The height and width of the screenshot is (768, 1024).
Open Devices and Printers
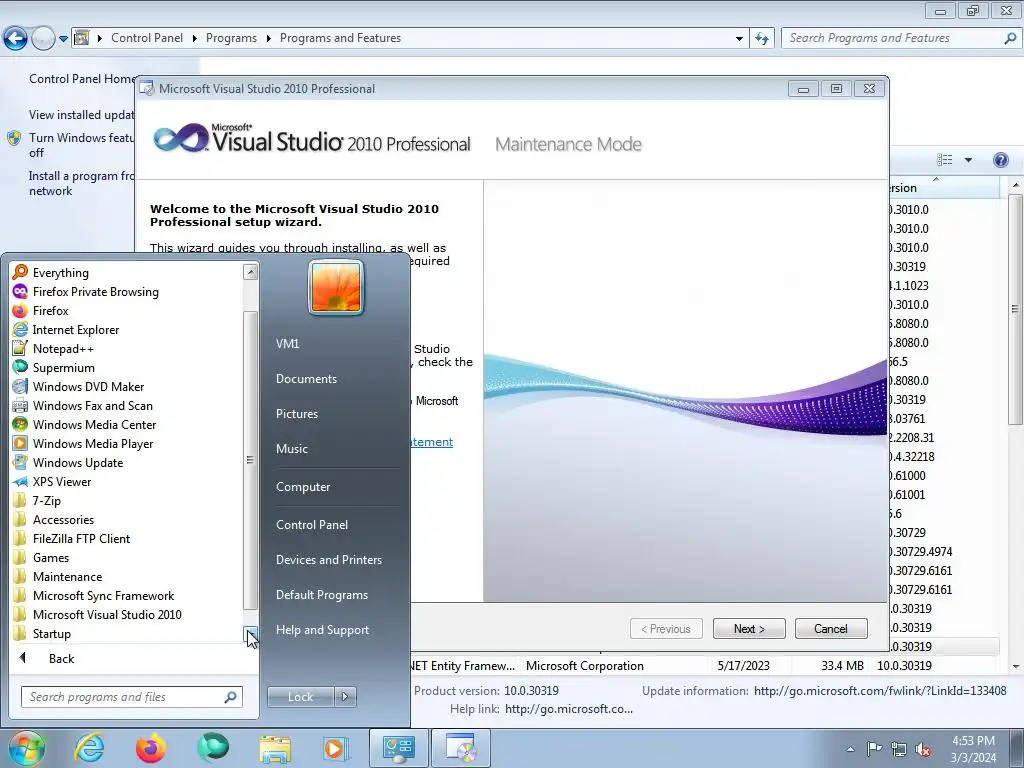point(329,560)
